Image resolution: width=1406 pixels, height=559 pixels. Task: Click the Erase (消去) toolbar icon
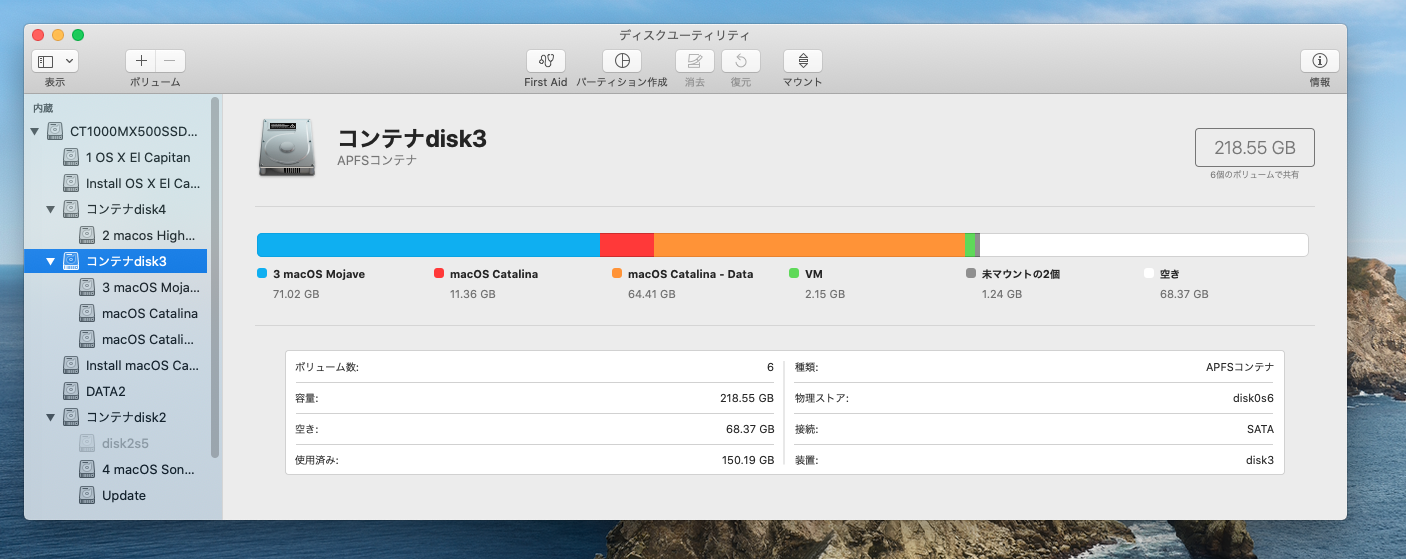coord(694,61)
